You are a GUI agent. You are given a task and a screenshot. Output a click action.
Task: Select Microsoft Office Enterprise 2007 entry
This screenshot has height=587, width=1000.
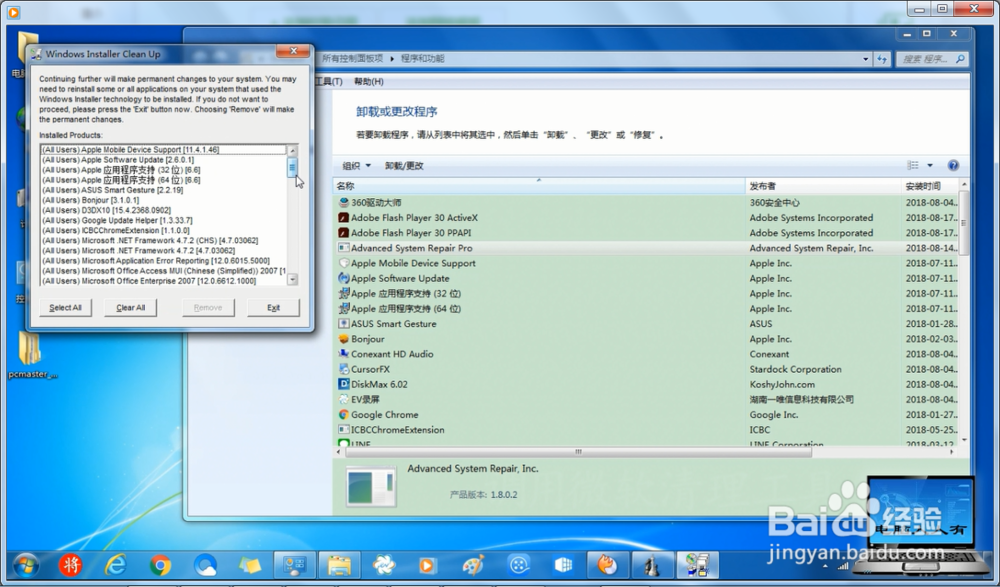pyautogui.click(x=164, y=281)
